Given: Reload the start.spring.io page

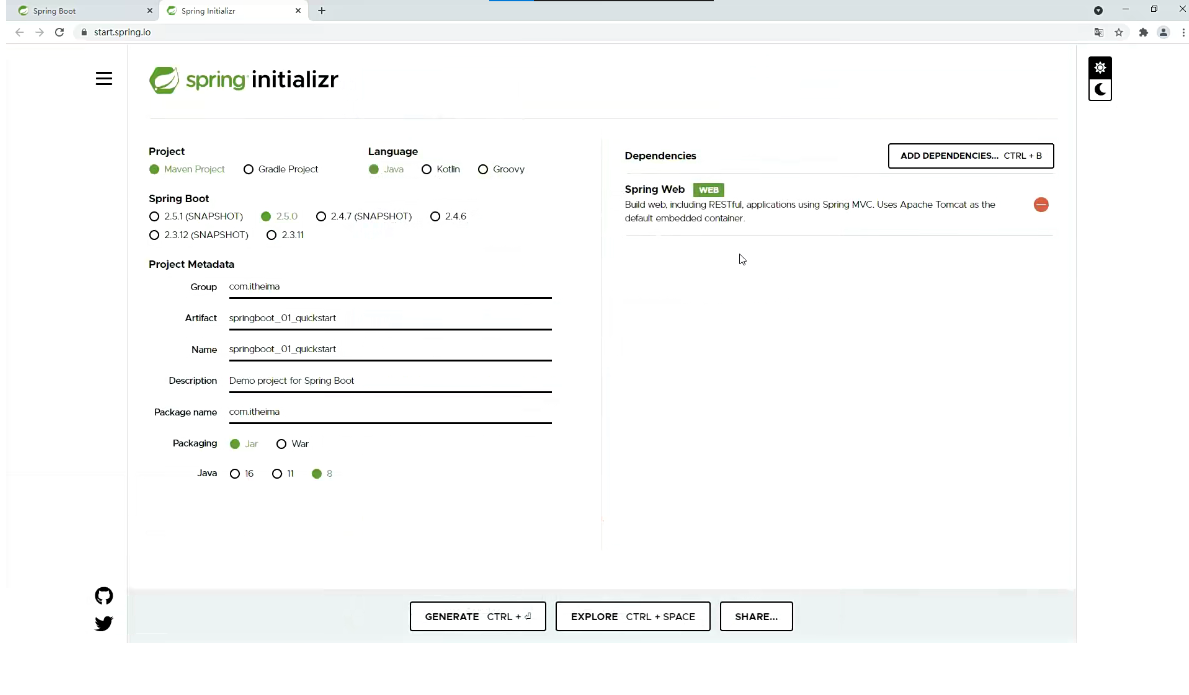Looking at the screenshot, I should [59, 32].
